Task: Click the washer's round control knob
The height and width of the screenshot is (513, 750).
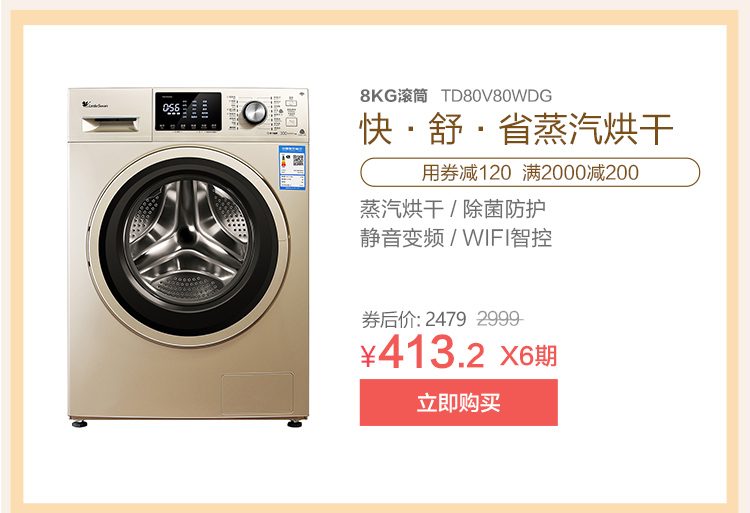Action: point(254,113)
